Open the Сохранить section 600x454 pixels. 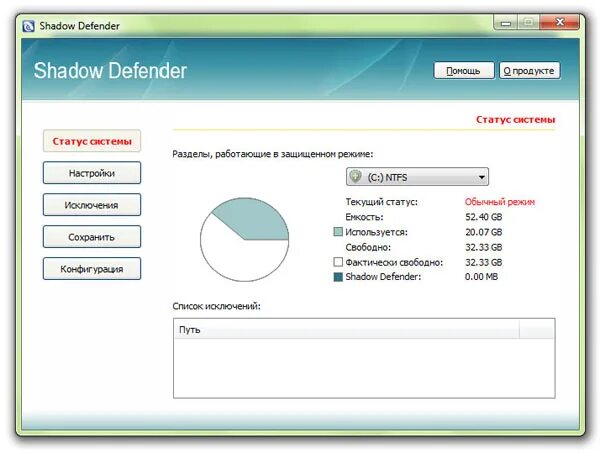92,237
